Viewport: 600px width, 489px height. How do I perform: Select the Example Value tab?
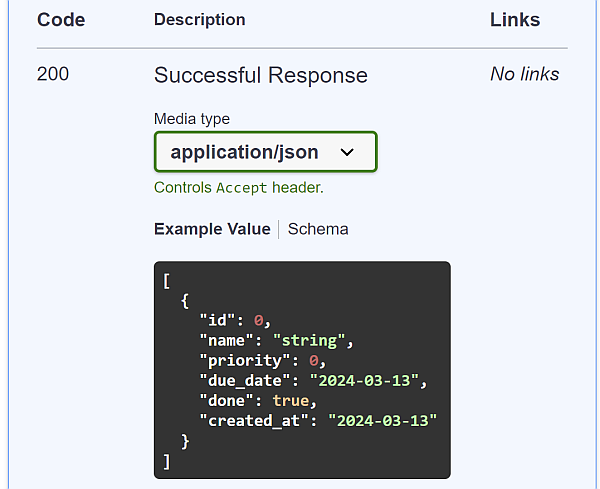tap(212, 229)
